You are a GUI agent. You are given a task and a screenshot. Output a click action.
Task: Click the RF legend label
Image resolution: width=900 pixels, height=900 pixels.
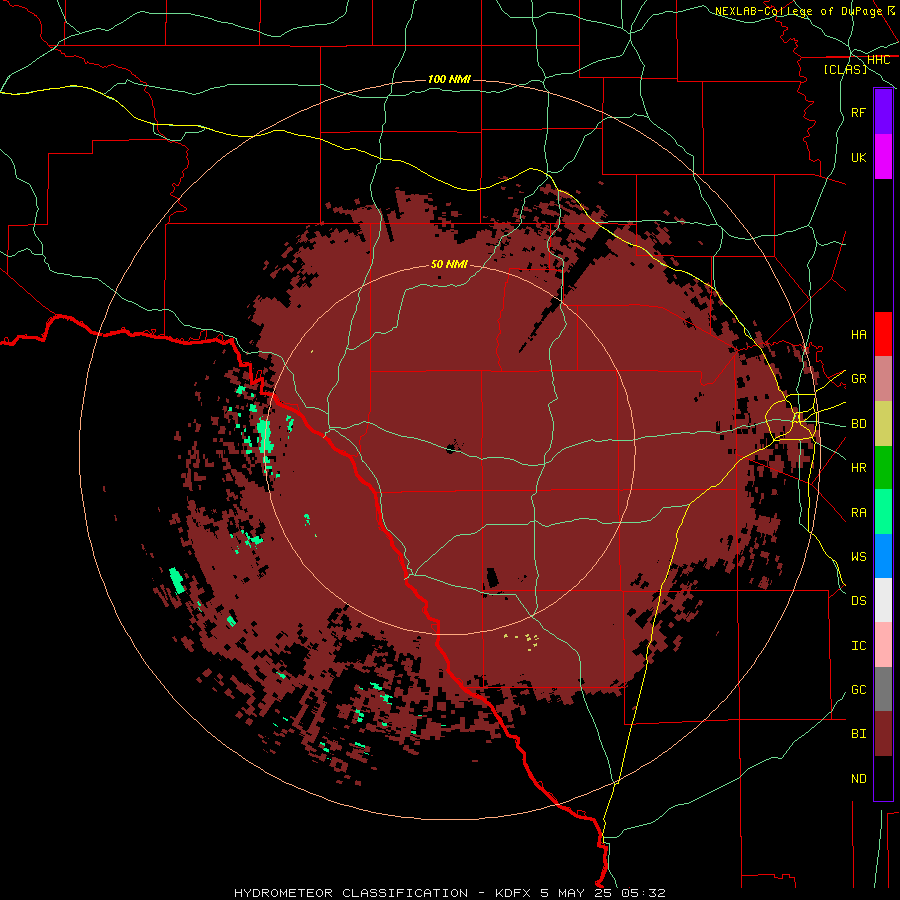coord(858,112)
